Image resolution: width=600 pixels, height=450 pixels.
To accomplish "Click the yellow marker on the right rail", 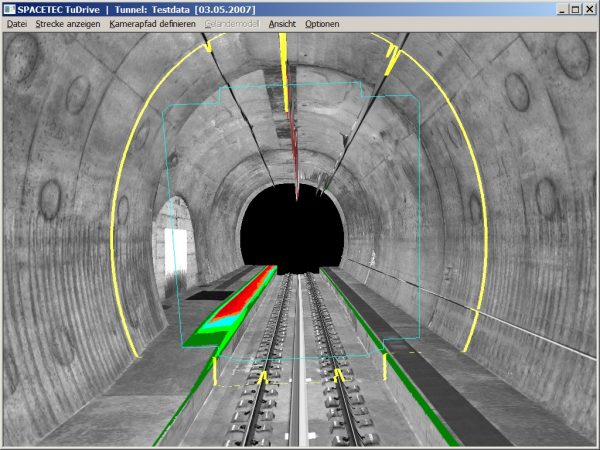I will coord(338,376).
